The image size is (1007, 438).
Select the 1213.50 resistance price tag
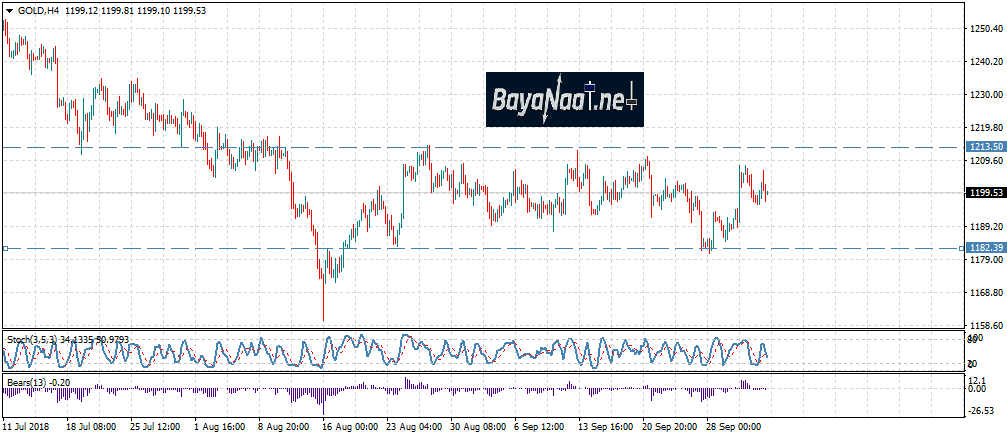click(983, 147)
